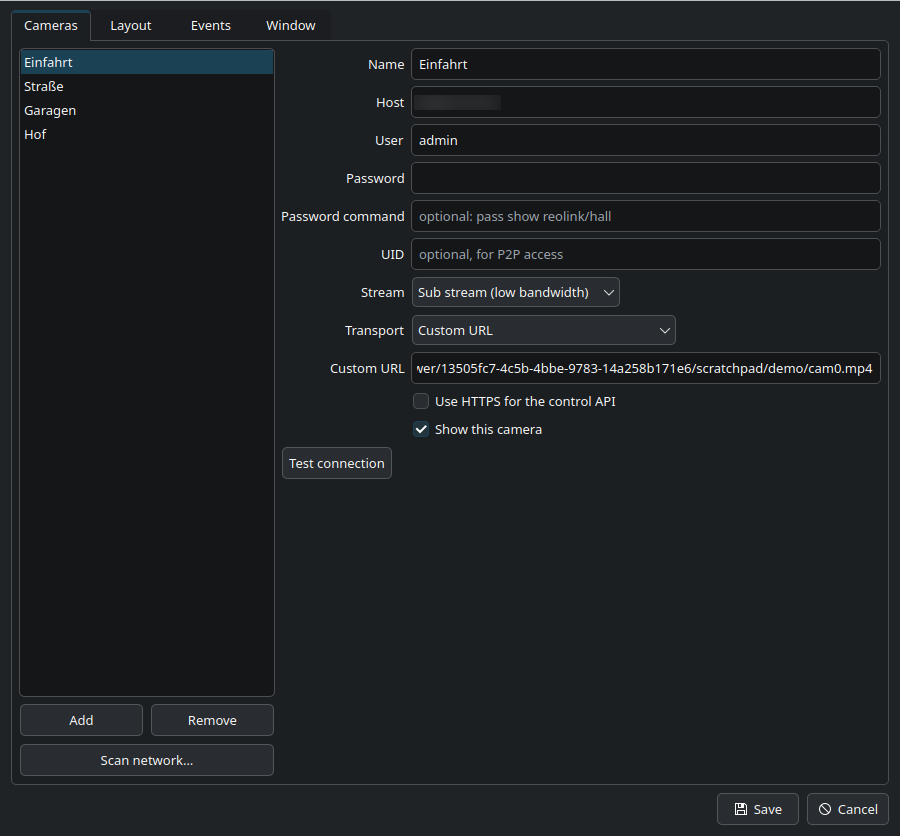Click the UID input field
Screen dimensions: 900x836
646,254
